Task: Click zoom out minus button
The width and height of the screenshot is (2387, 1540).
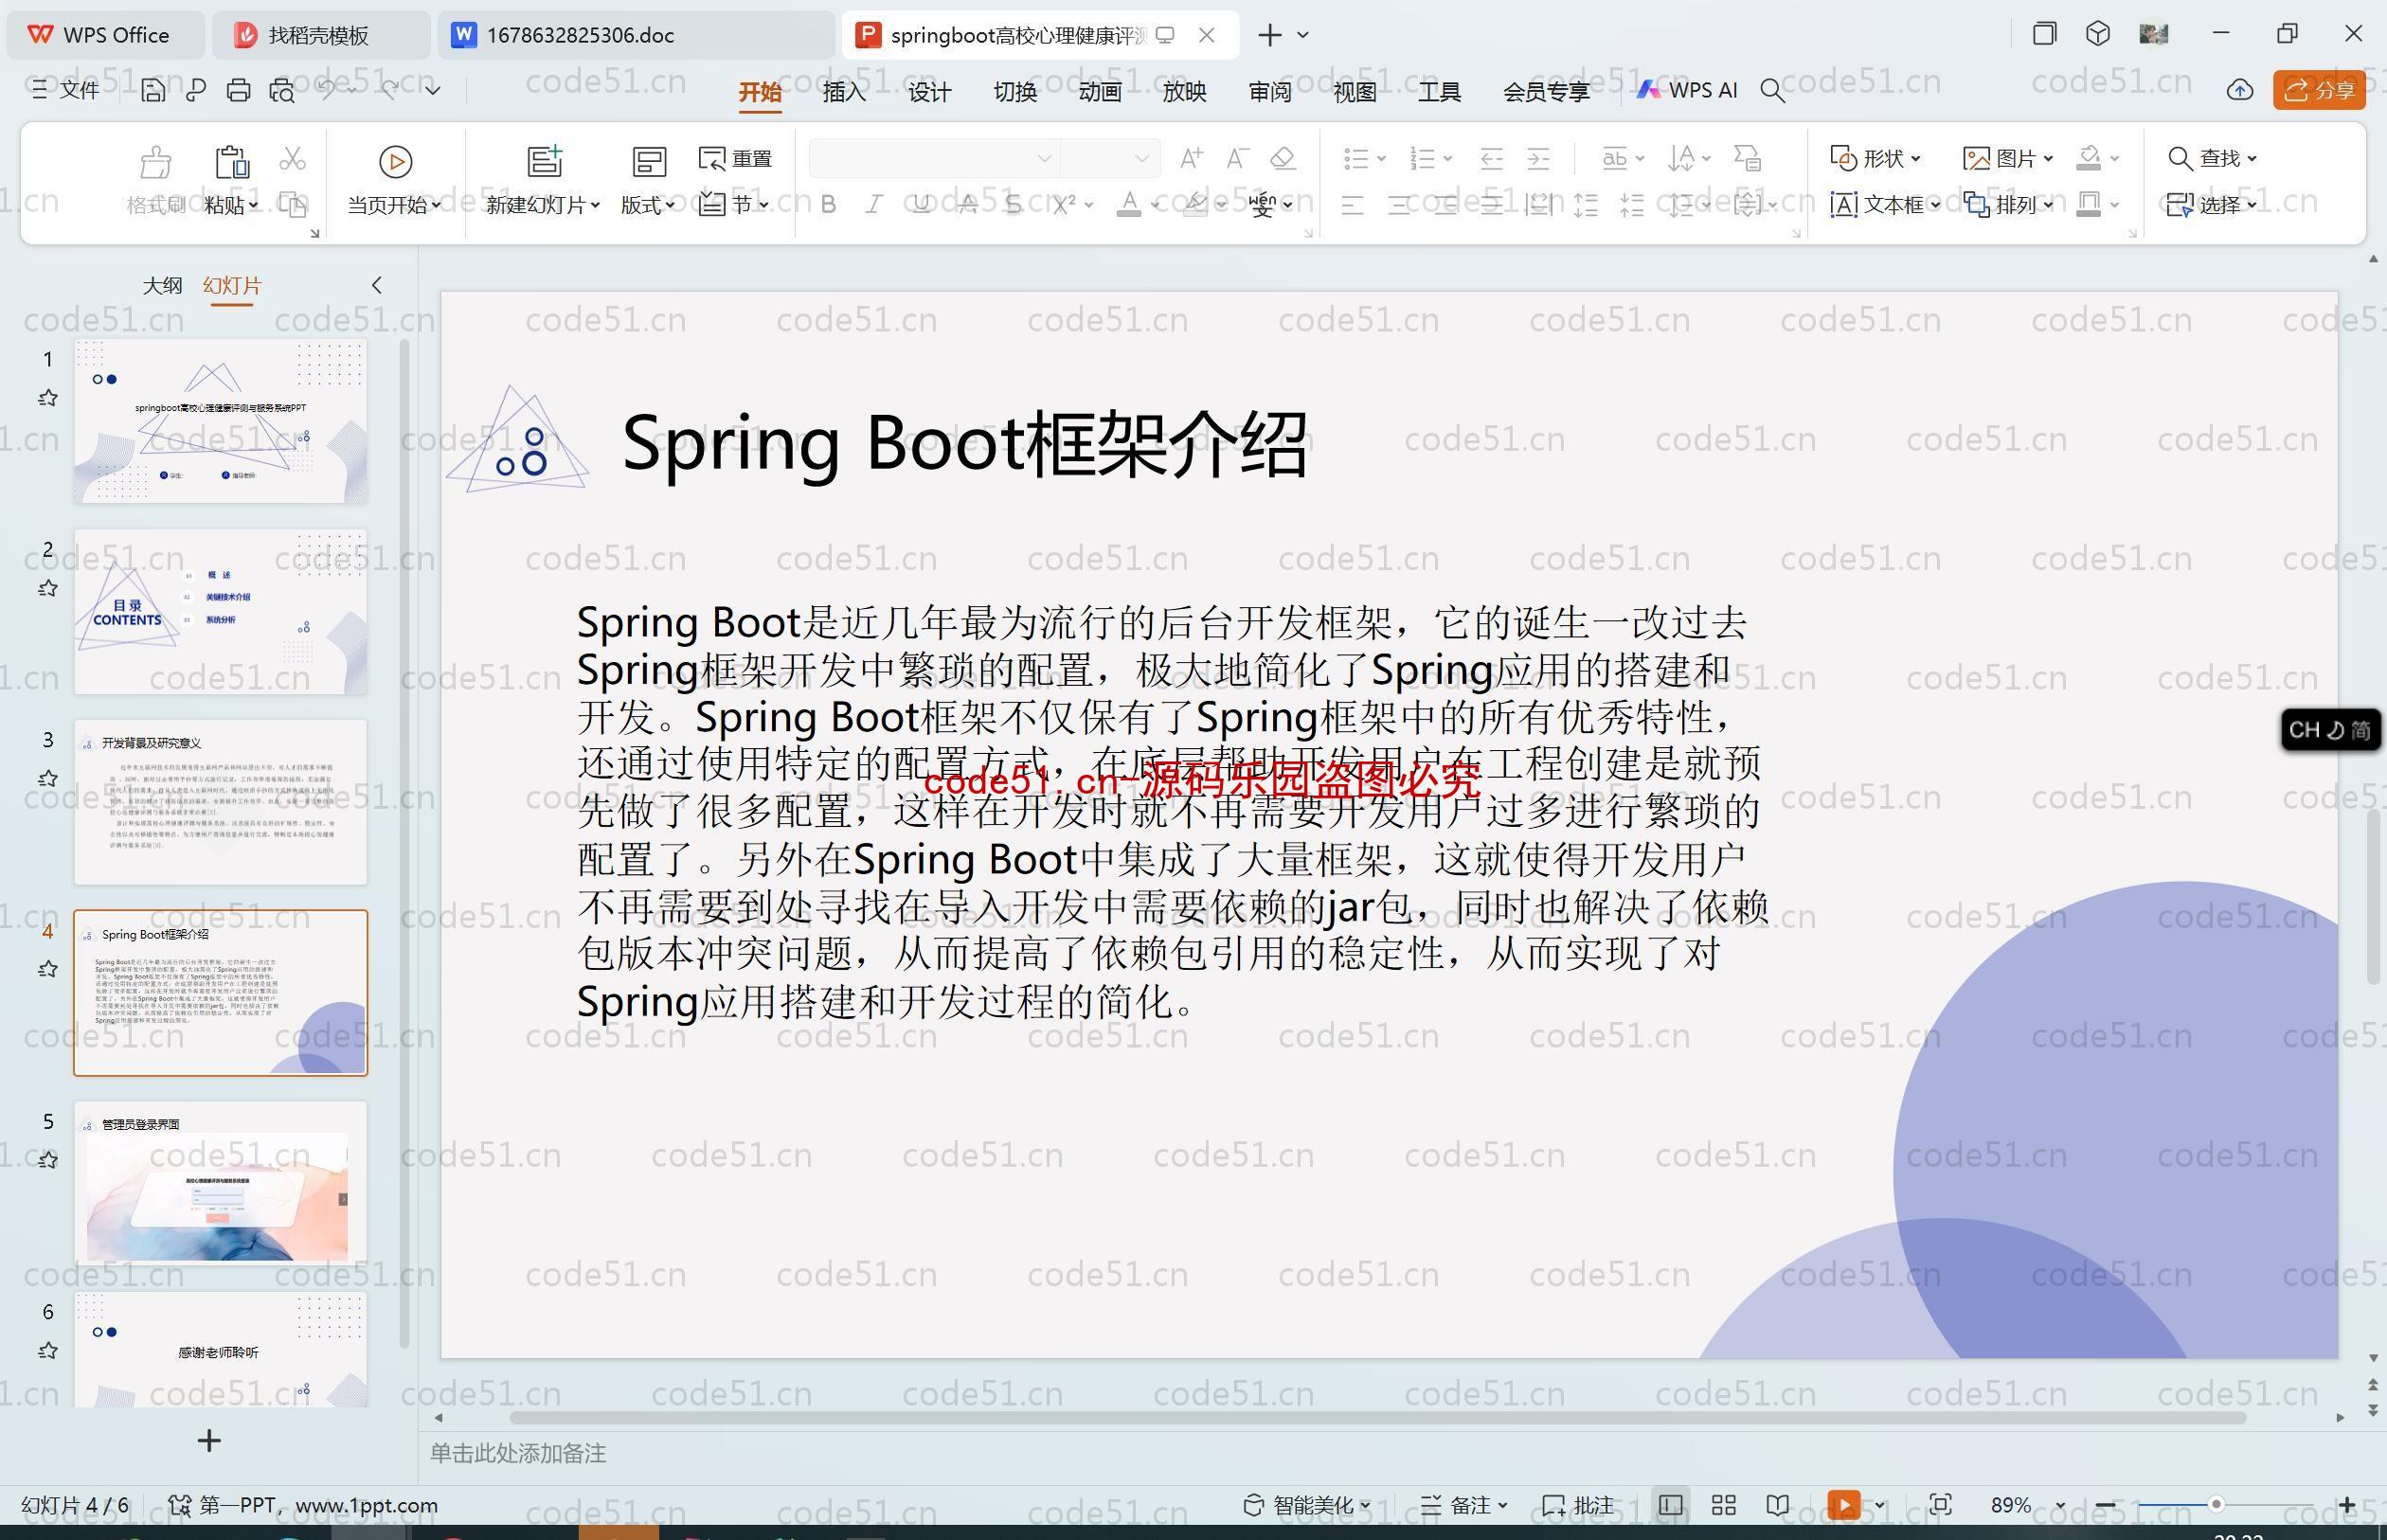Action: (2105, 1505)
